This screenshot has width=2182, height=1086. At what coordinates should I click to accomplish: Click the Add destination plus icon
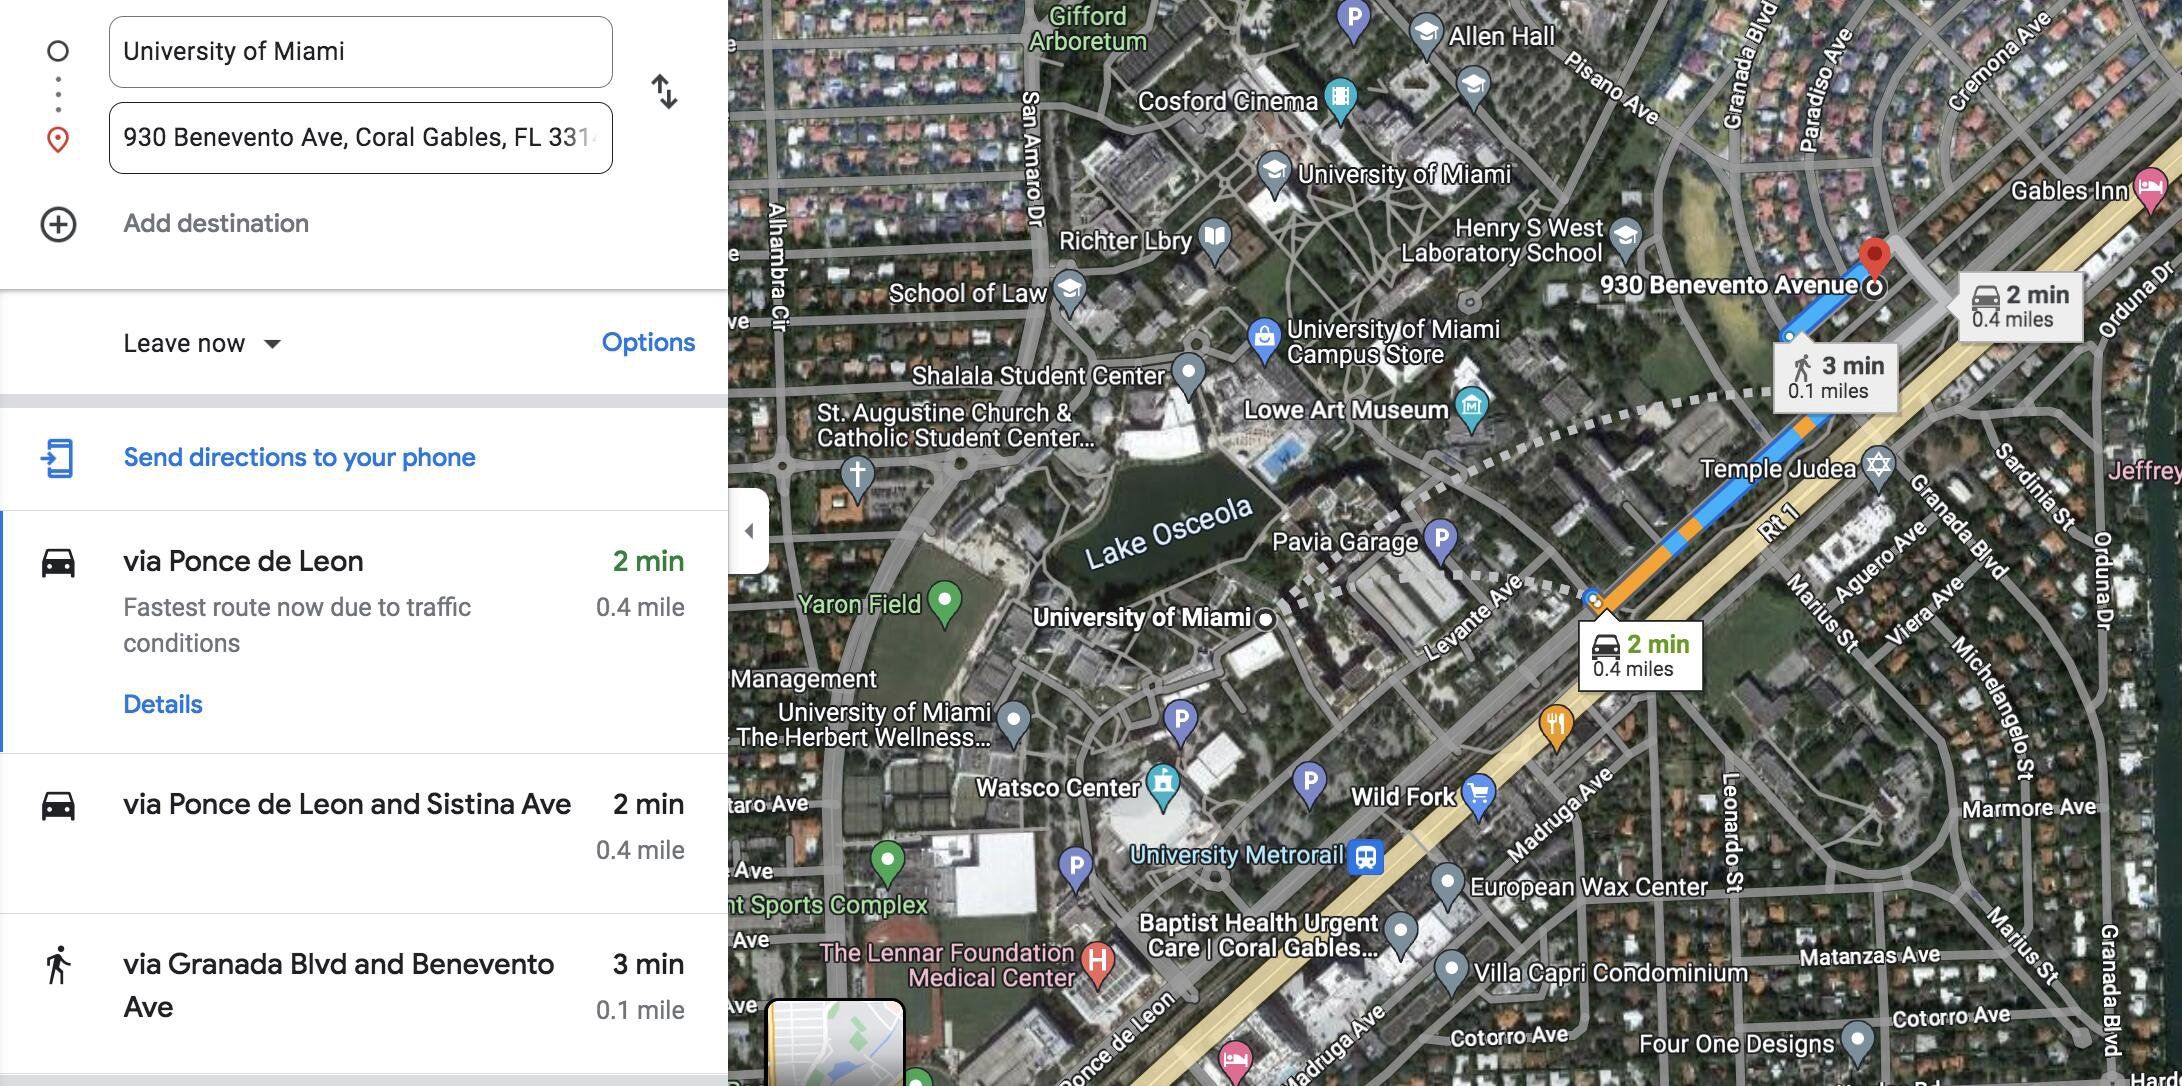pos(58,224)
